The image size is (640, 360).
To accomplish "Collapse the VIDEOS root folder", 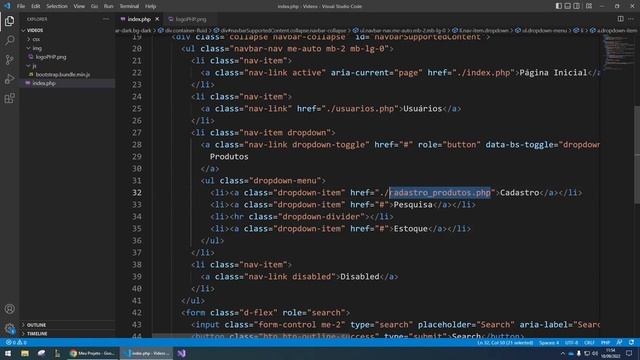I will tap(35, 30).
